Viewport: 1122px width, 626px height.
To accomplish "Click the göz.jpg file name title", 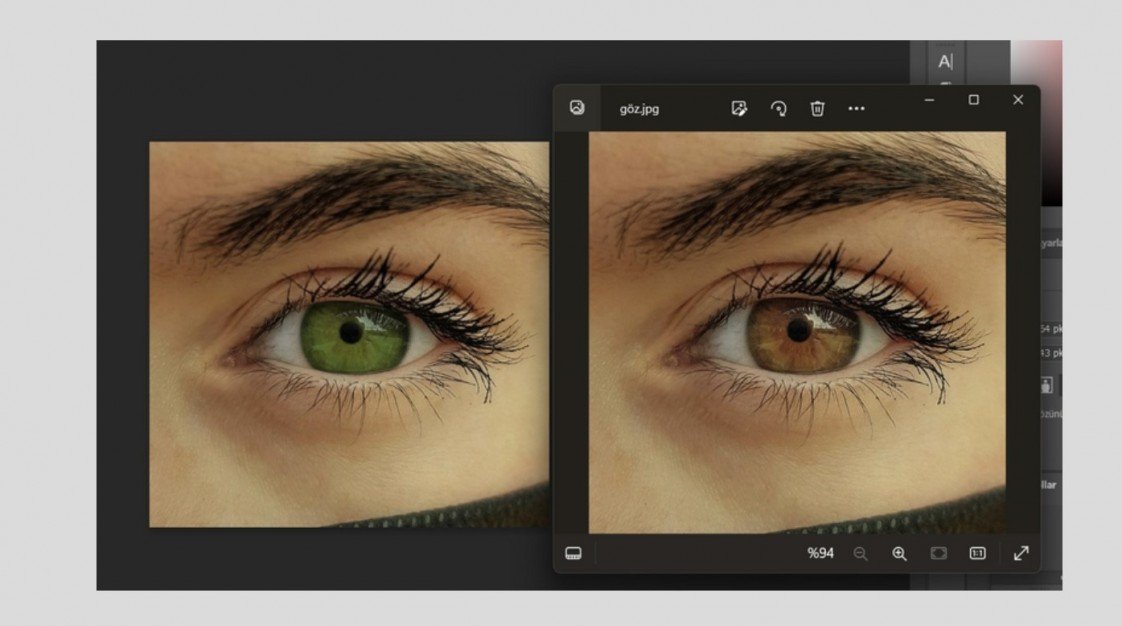I will click(639, 109).
